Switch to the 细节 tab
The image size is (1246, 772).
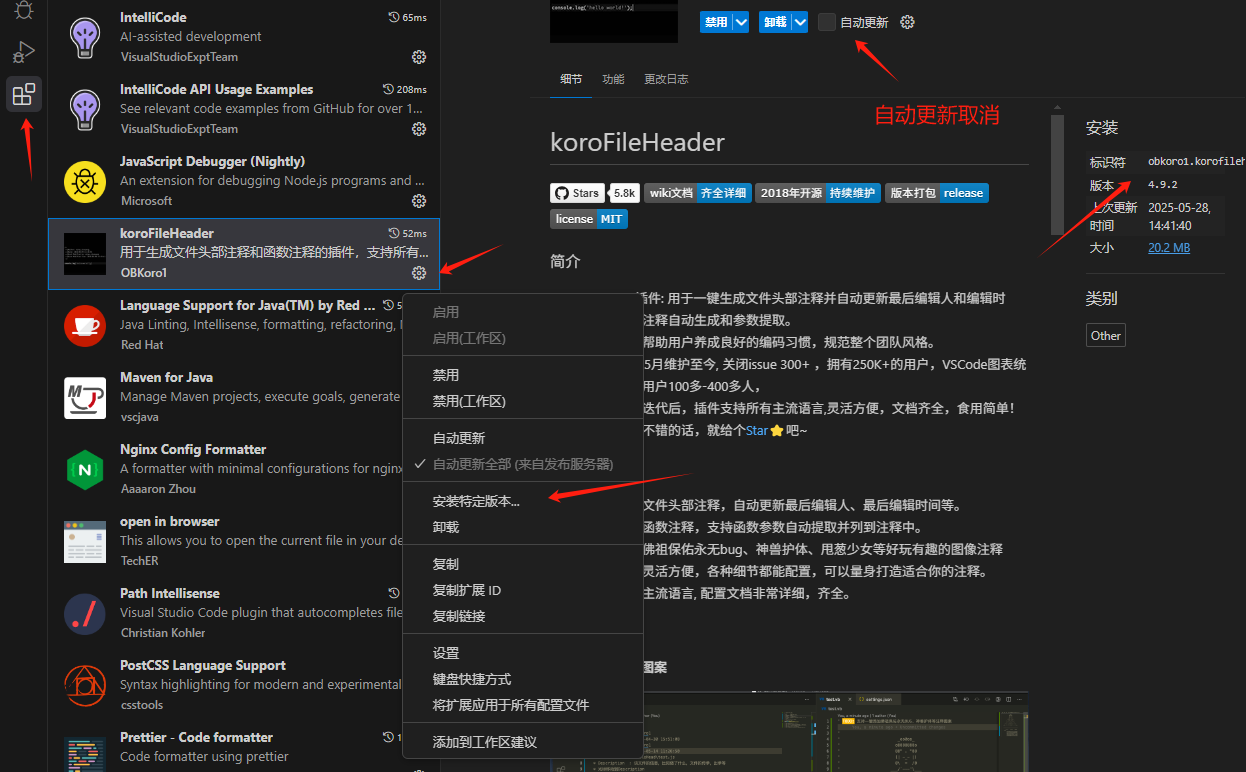(571, 79)
